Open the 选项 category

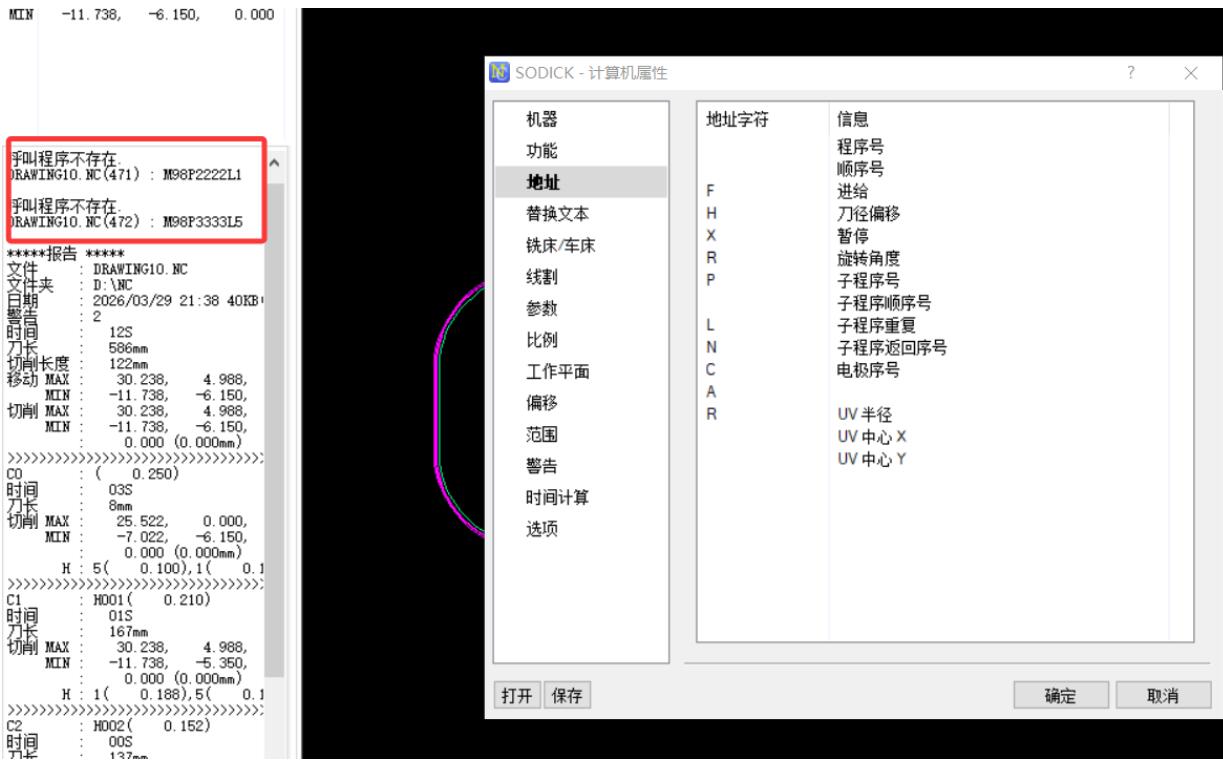click(542, 529)
